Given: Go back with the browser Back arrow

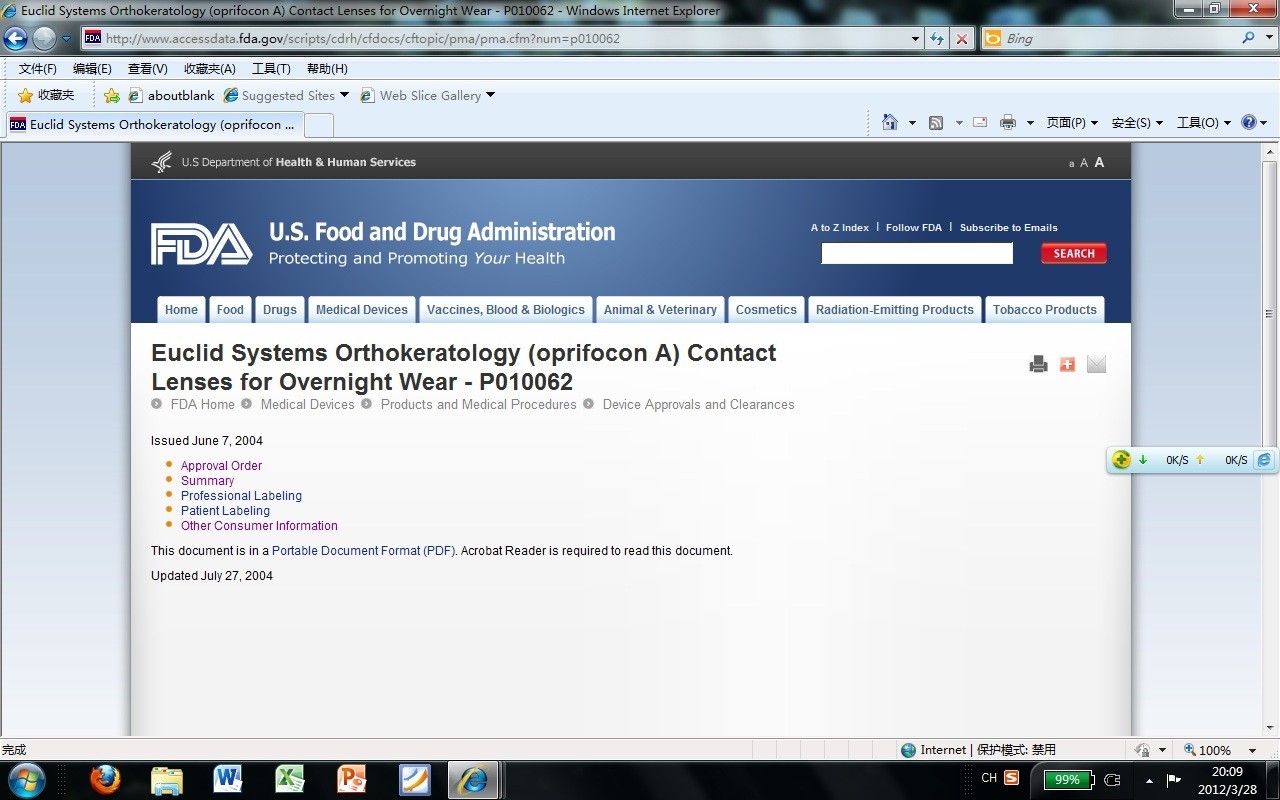Looking at the screenshot, I should coord(15,39).
